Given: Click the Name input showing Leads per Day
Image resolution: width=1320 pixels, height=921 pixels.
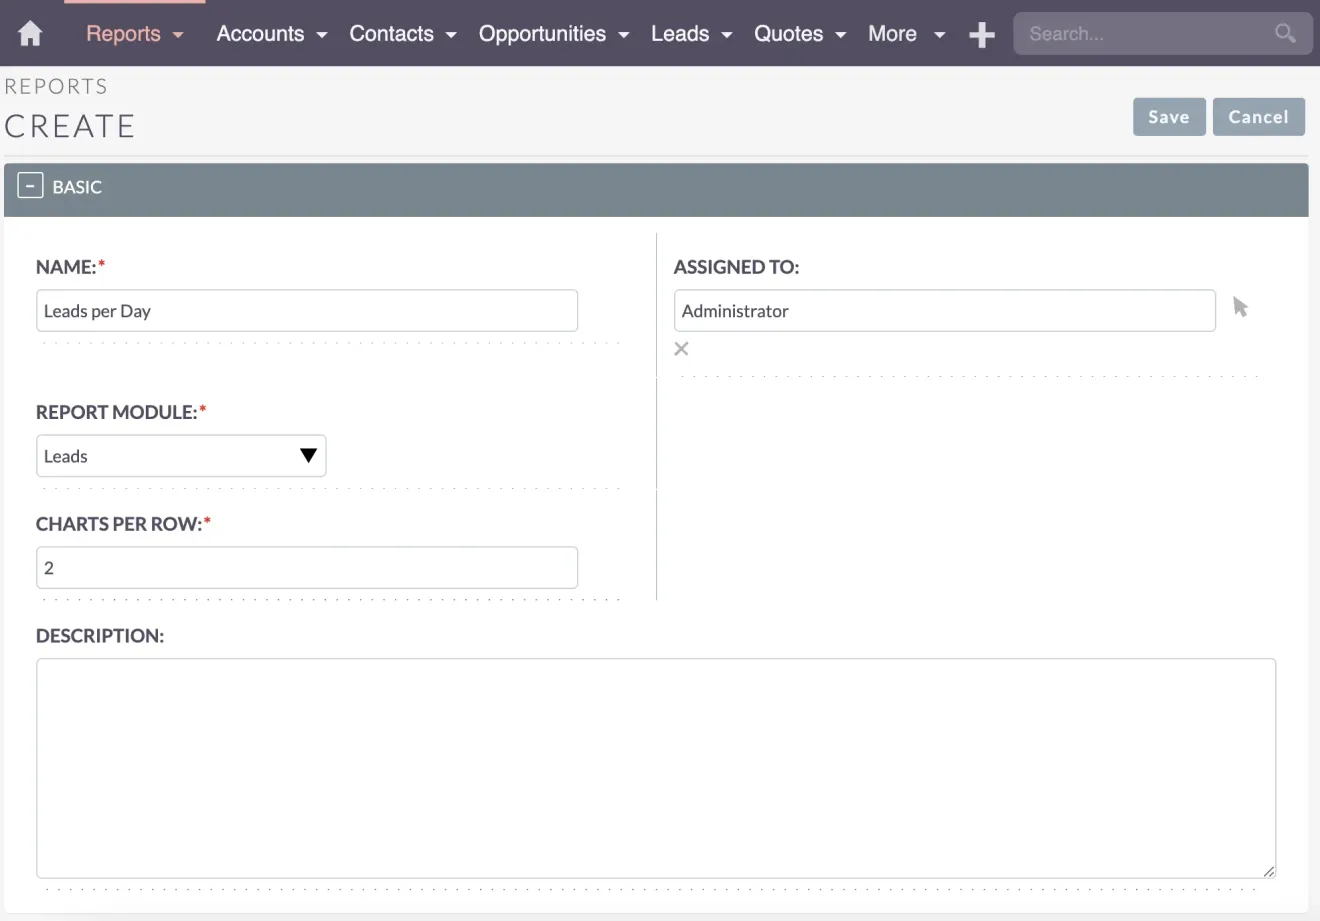Looking at the screenshot, I should coord(306,310).
